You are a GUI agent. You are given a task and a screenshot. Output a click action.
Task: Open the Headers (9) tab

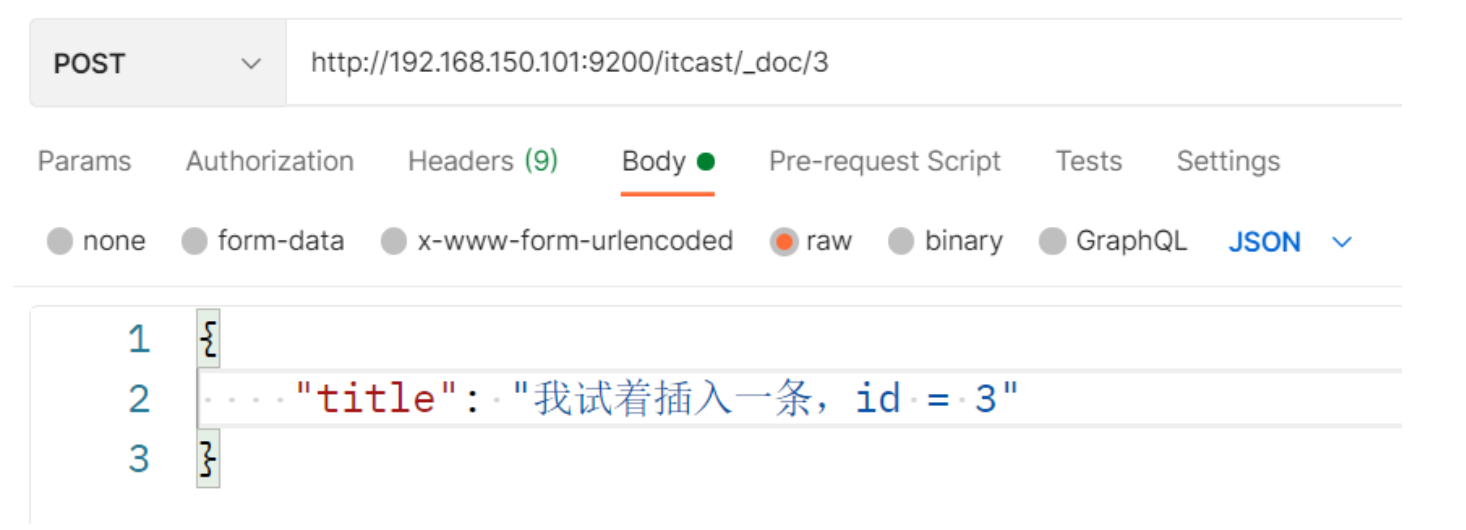click(482, 161)
